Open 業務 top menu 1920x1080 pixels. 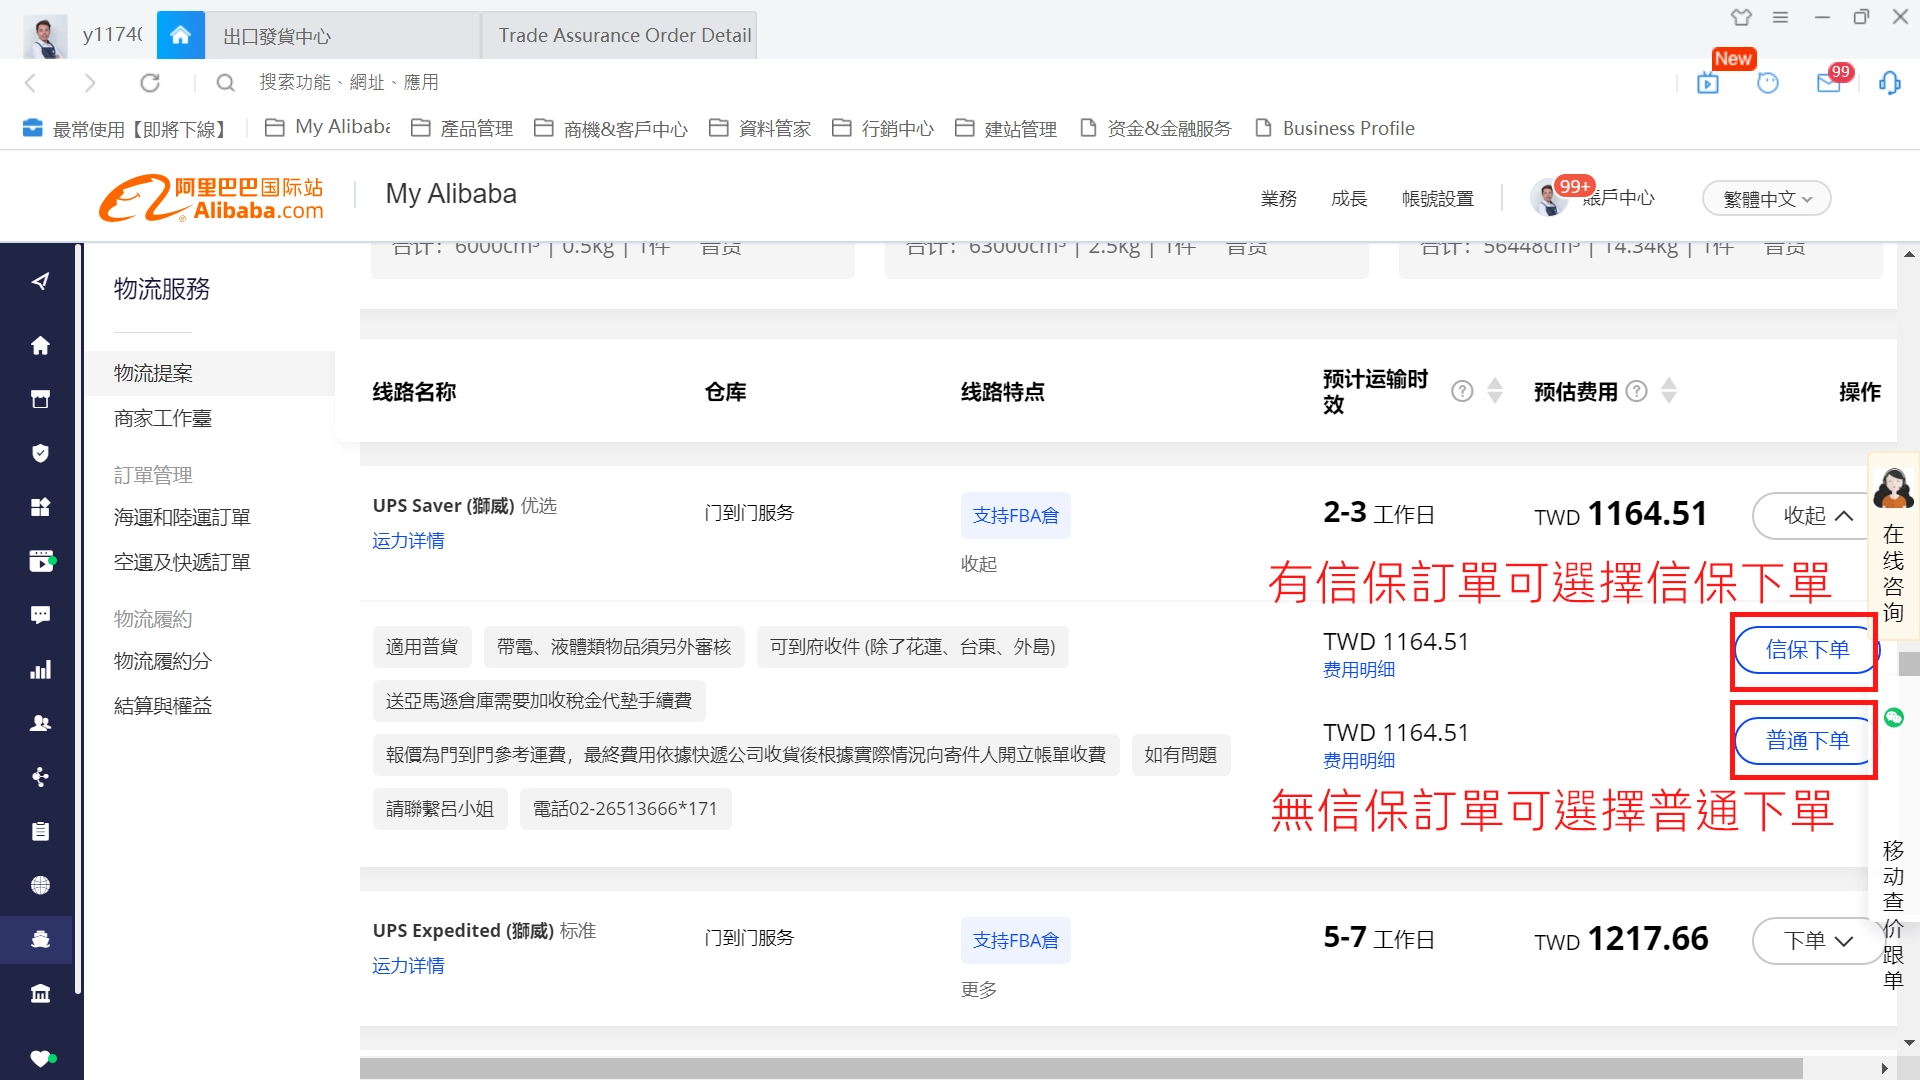[x=1279, y=199]
